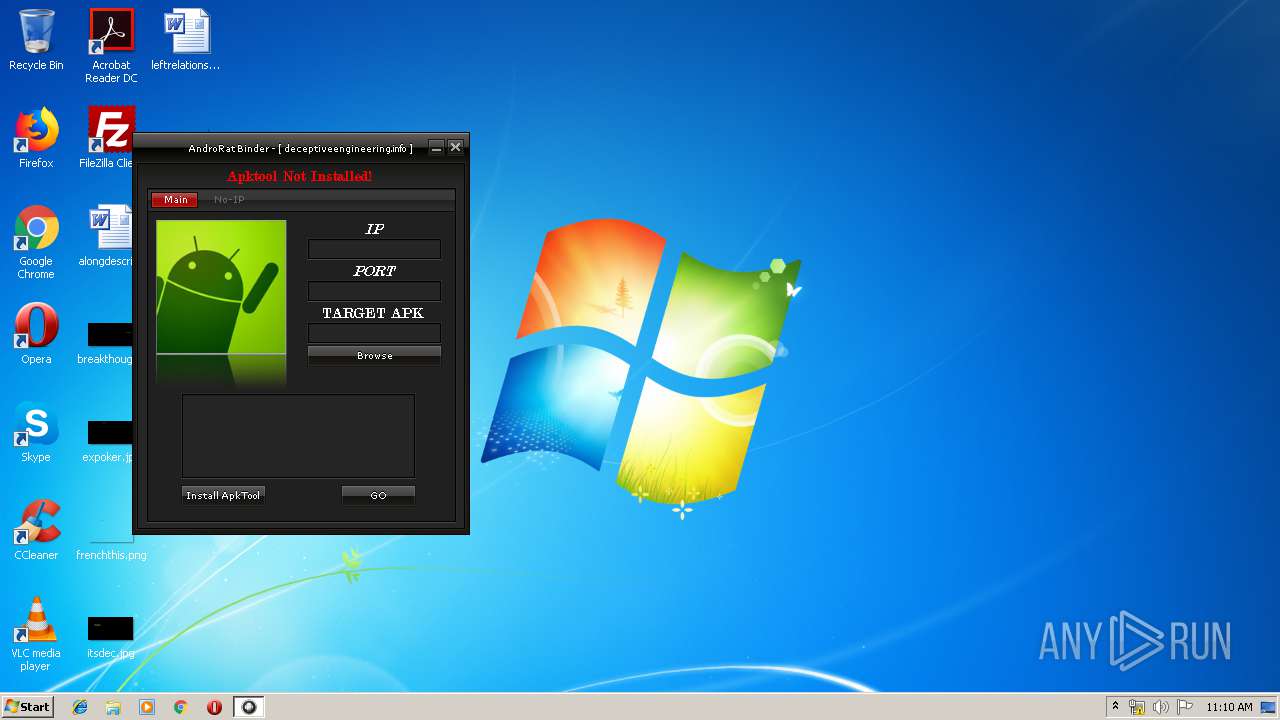Click the Apktool Not Installed warning
This screenshot has width=1280, height=720.
tap(299, 176)
